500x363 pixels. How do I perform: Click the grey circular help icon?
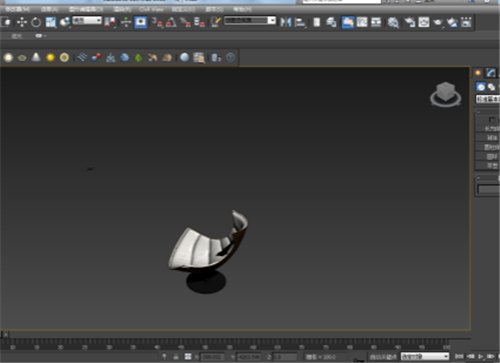(231, 58)
